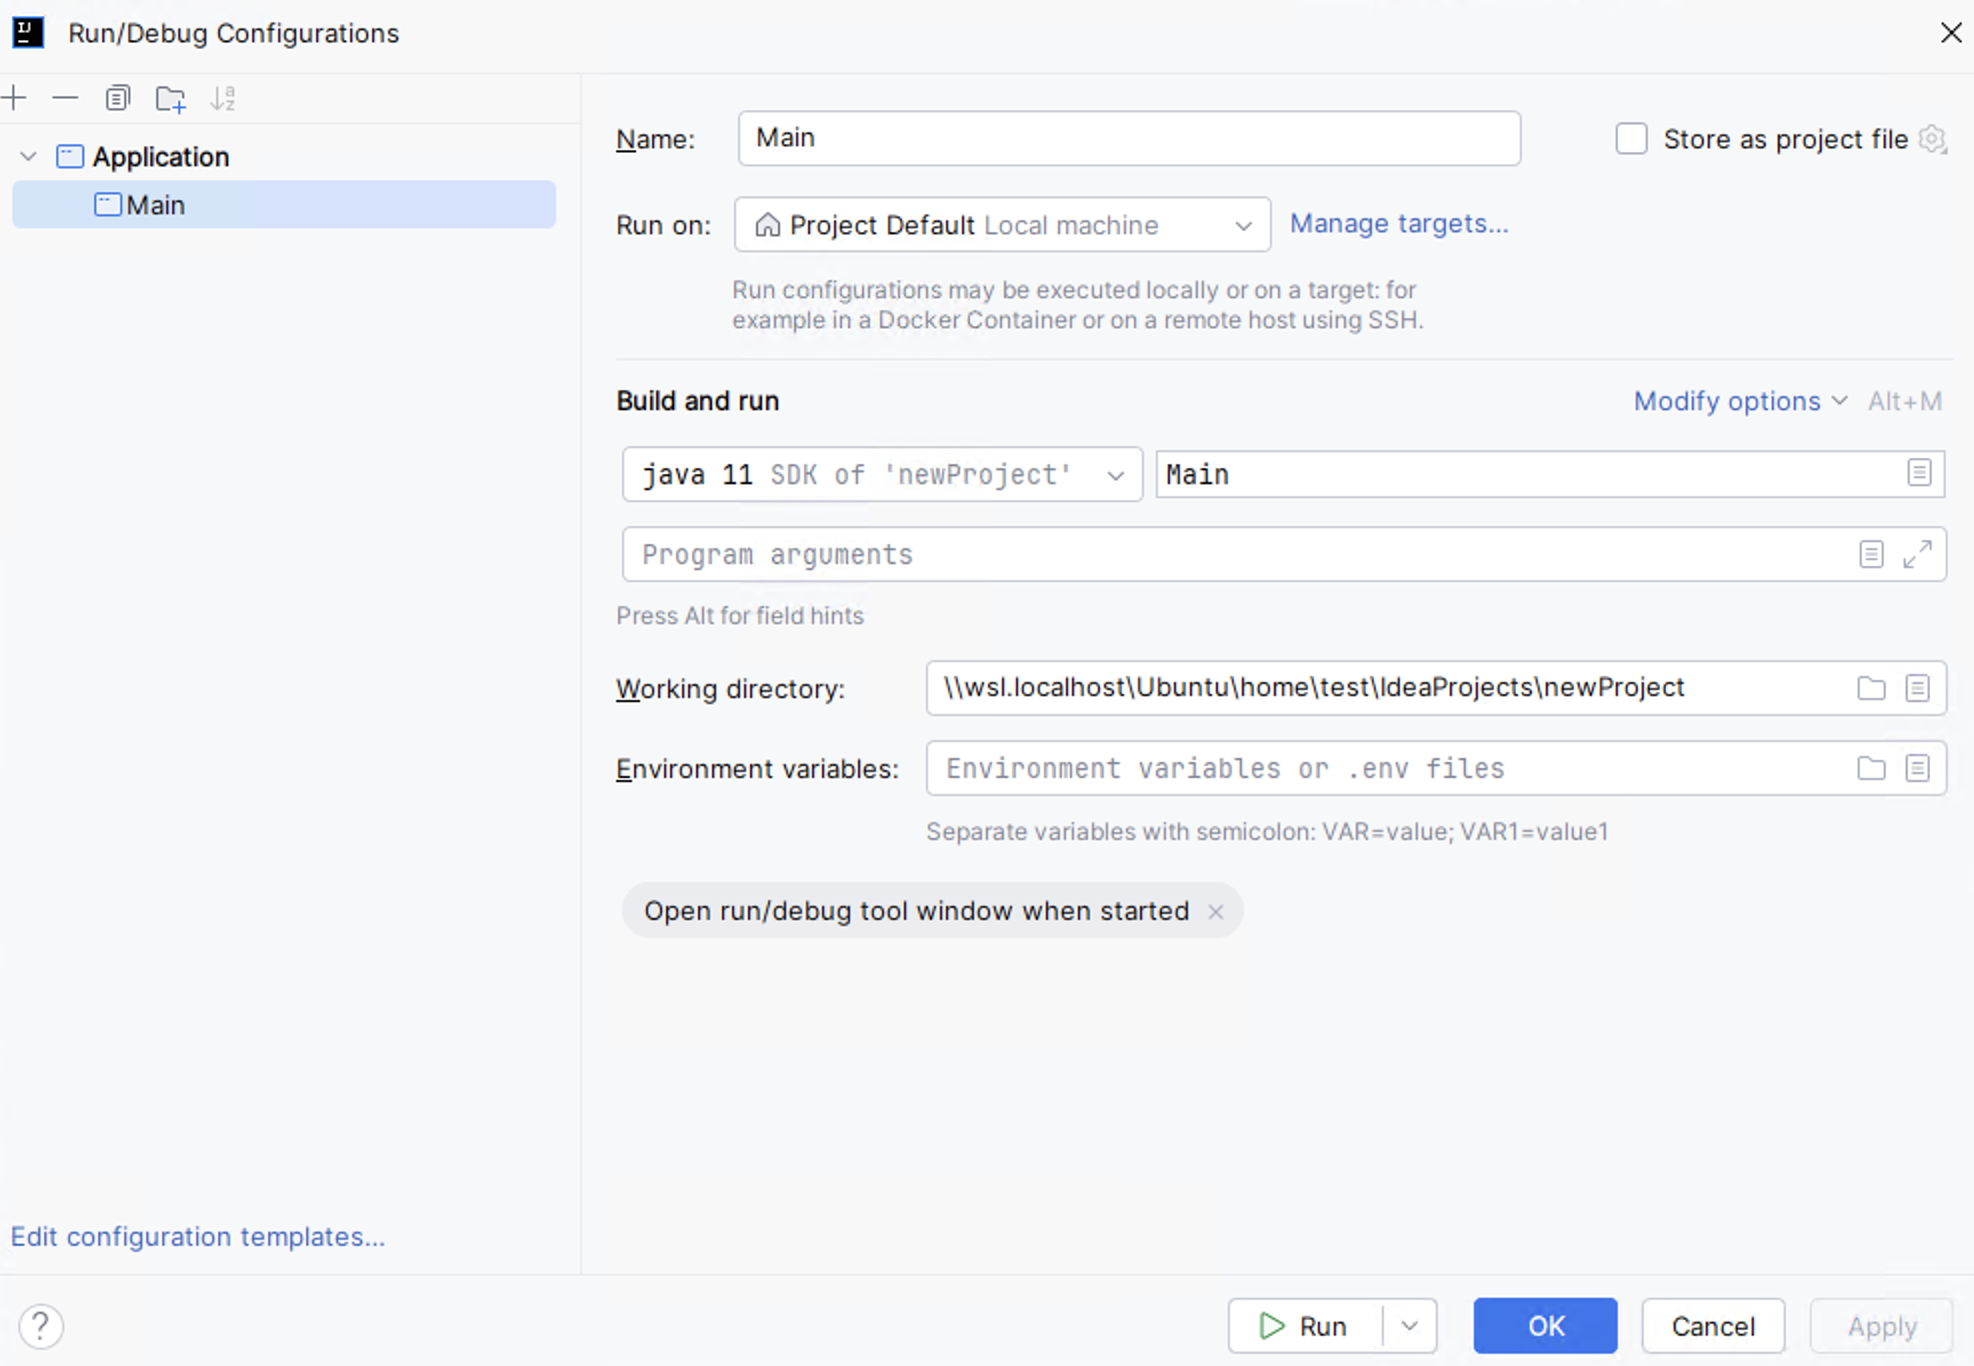Screen dimensions: 1974x1366
Task: Click the OK button
Action: click(1544, 1326)
